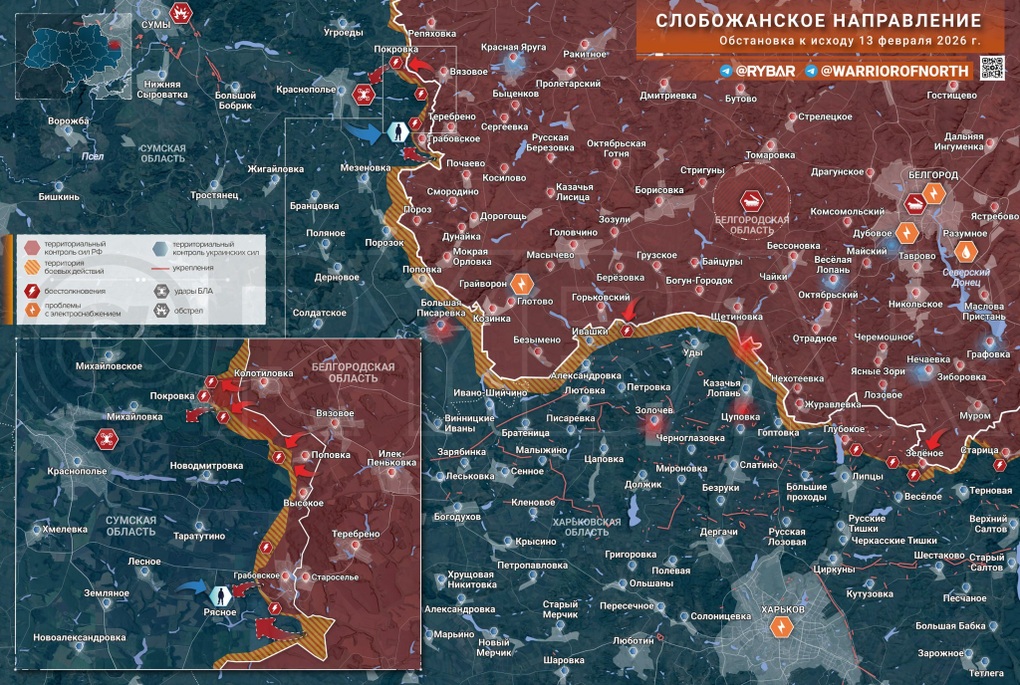This screenshot has height=685, width=1020.
Task: Click the clash icon near Ivashki
Action: click(628, 329)
